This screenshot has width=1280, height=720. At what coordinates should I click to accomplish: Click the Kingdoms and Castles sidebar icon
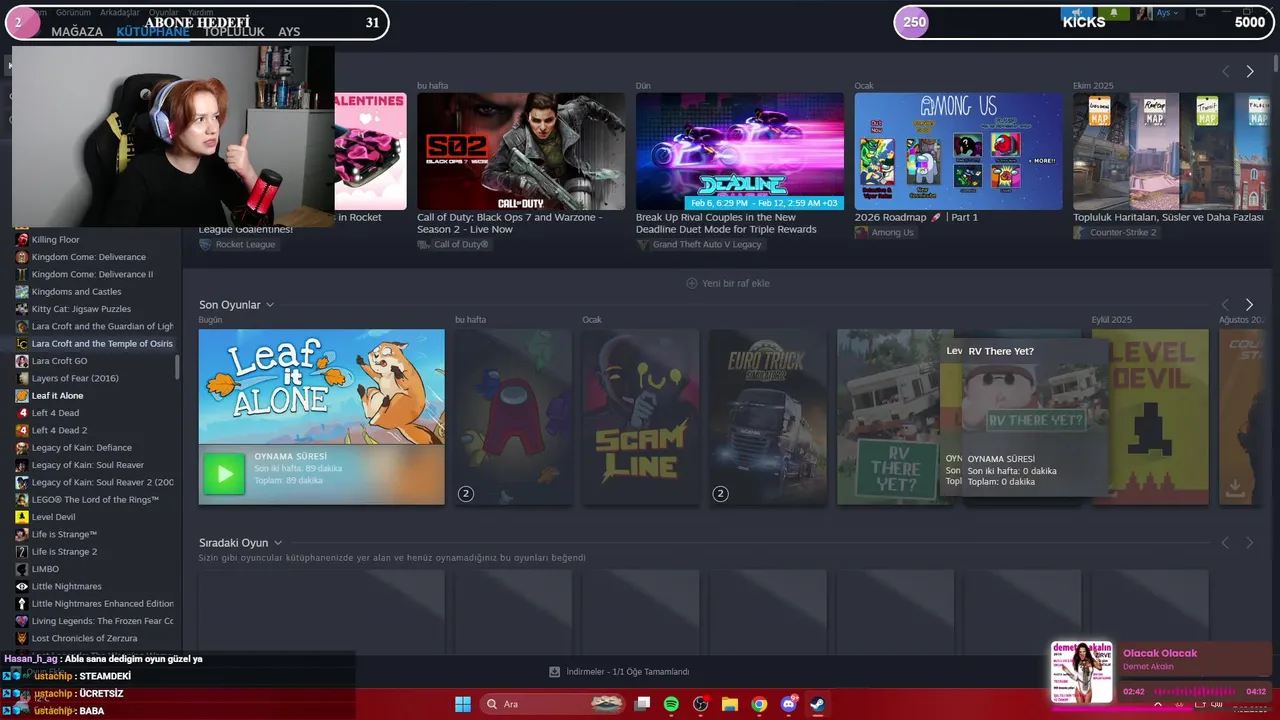click(22, 292)
